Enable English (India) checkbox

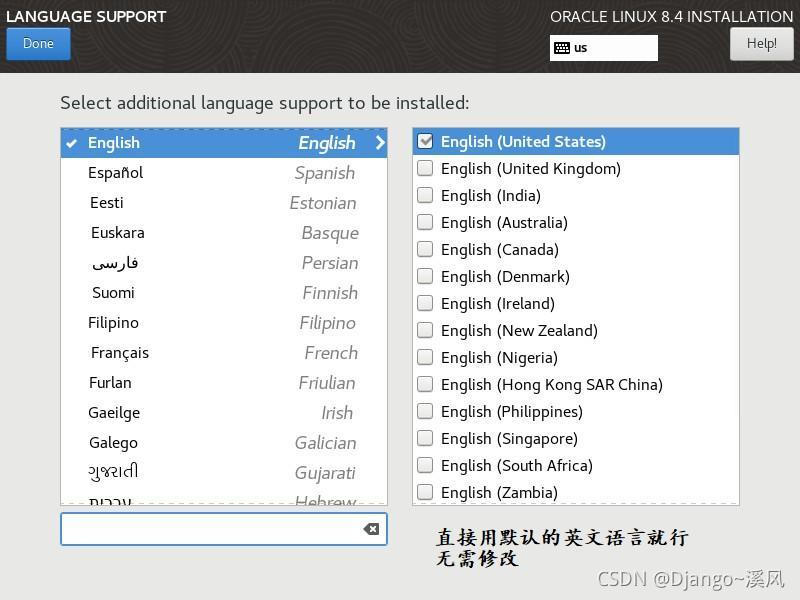(x=425, y=195)
